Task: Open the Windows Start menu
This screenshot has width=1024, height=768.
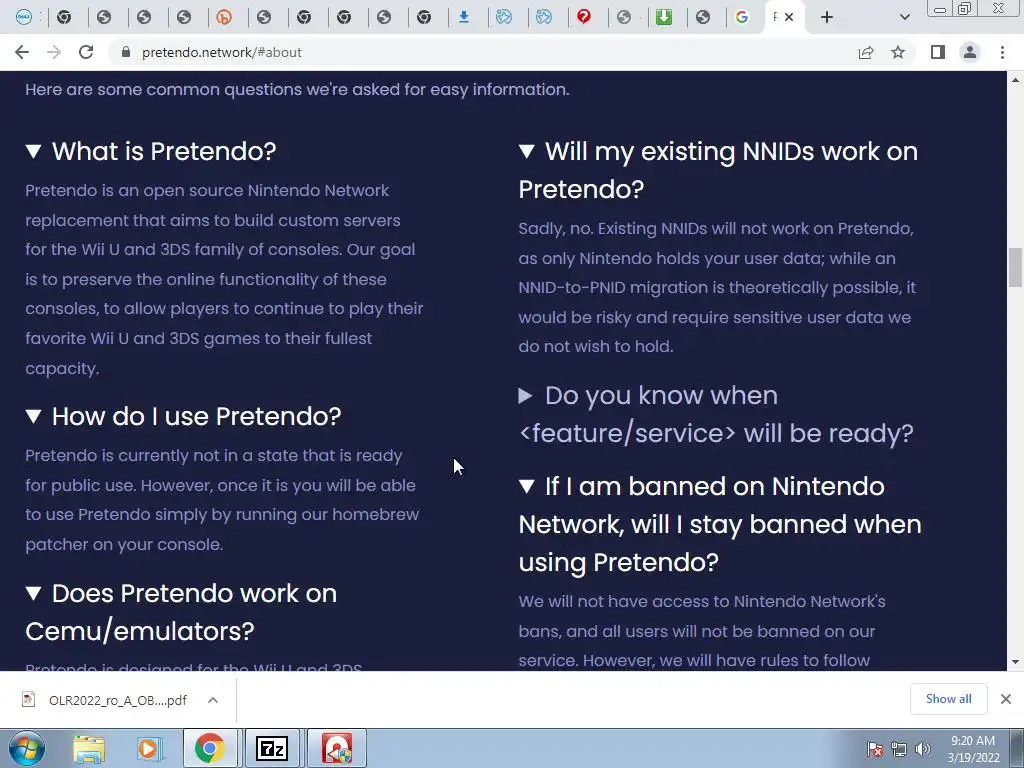Action: [26, 748]
